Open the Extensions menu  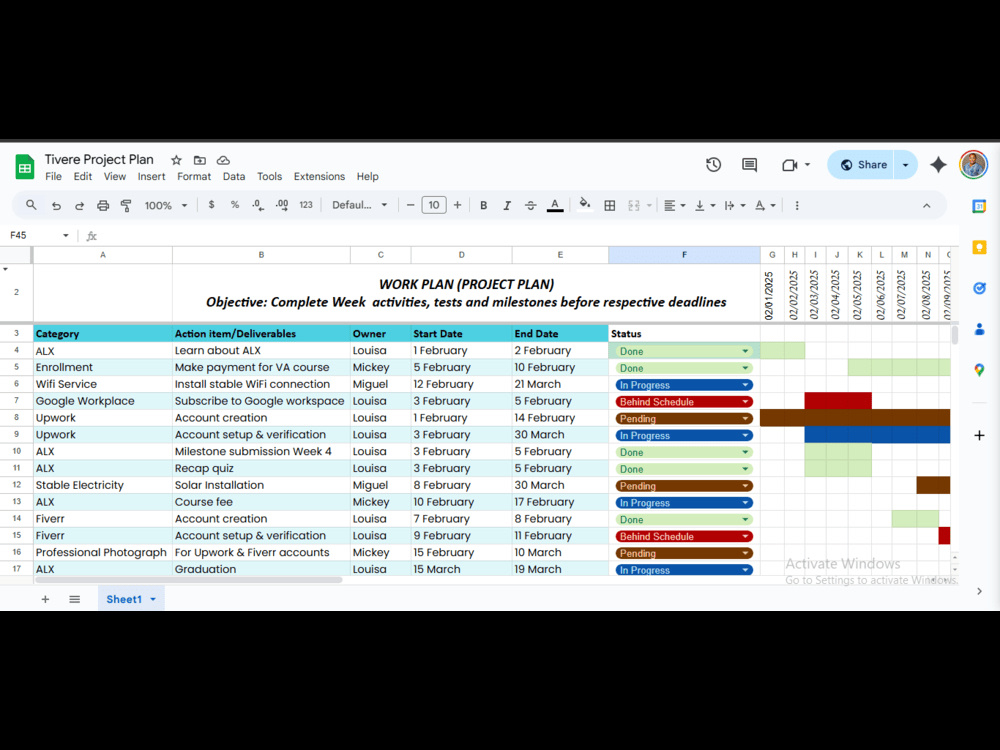point(319,177)
